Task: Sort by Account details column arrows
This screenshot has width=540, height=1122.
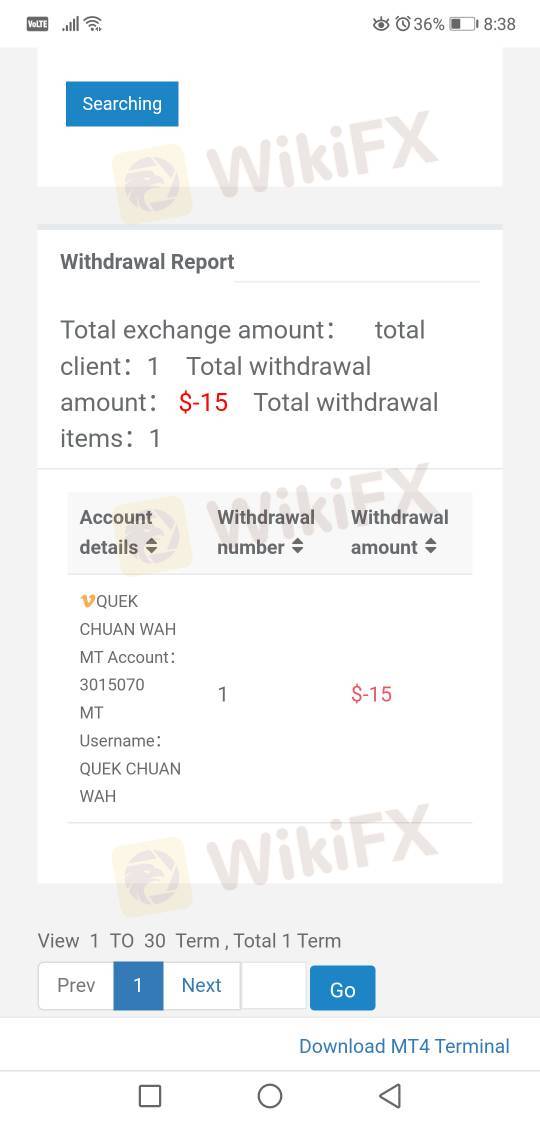Action: click(151, 547)
